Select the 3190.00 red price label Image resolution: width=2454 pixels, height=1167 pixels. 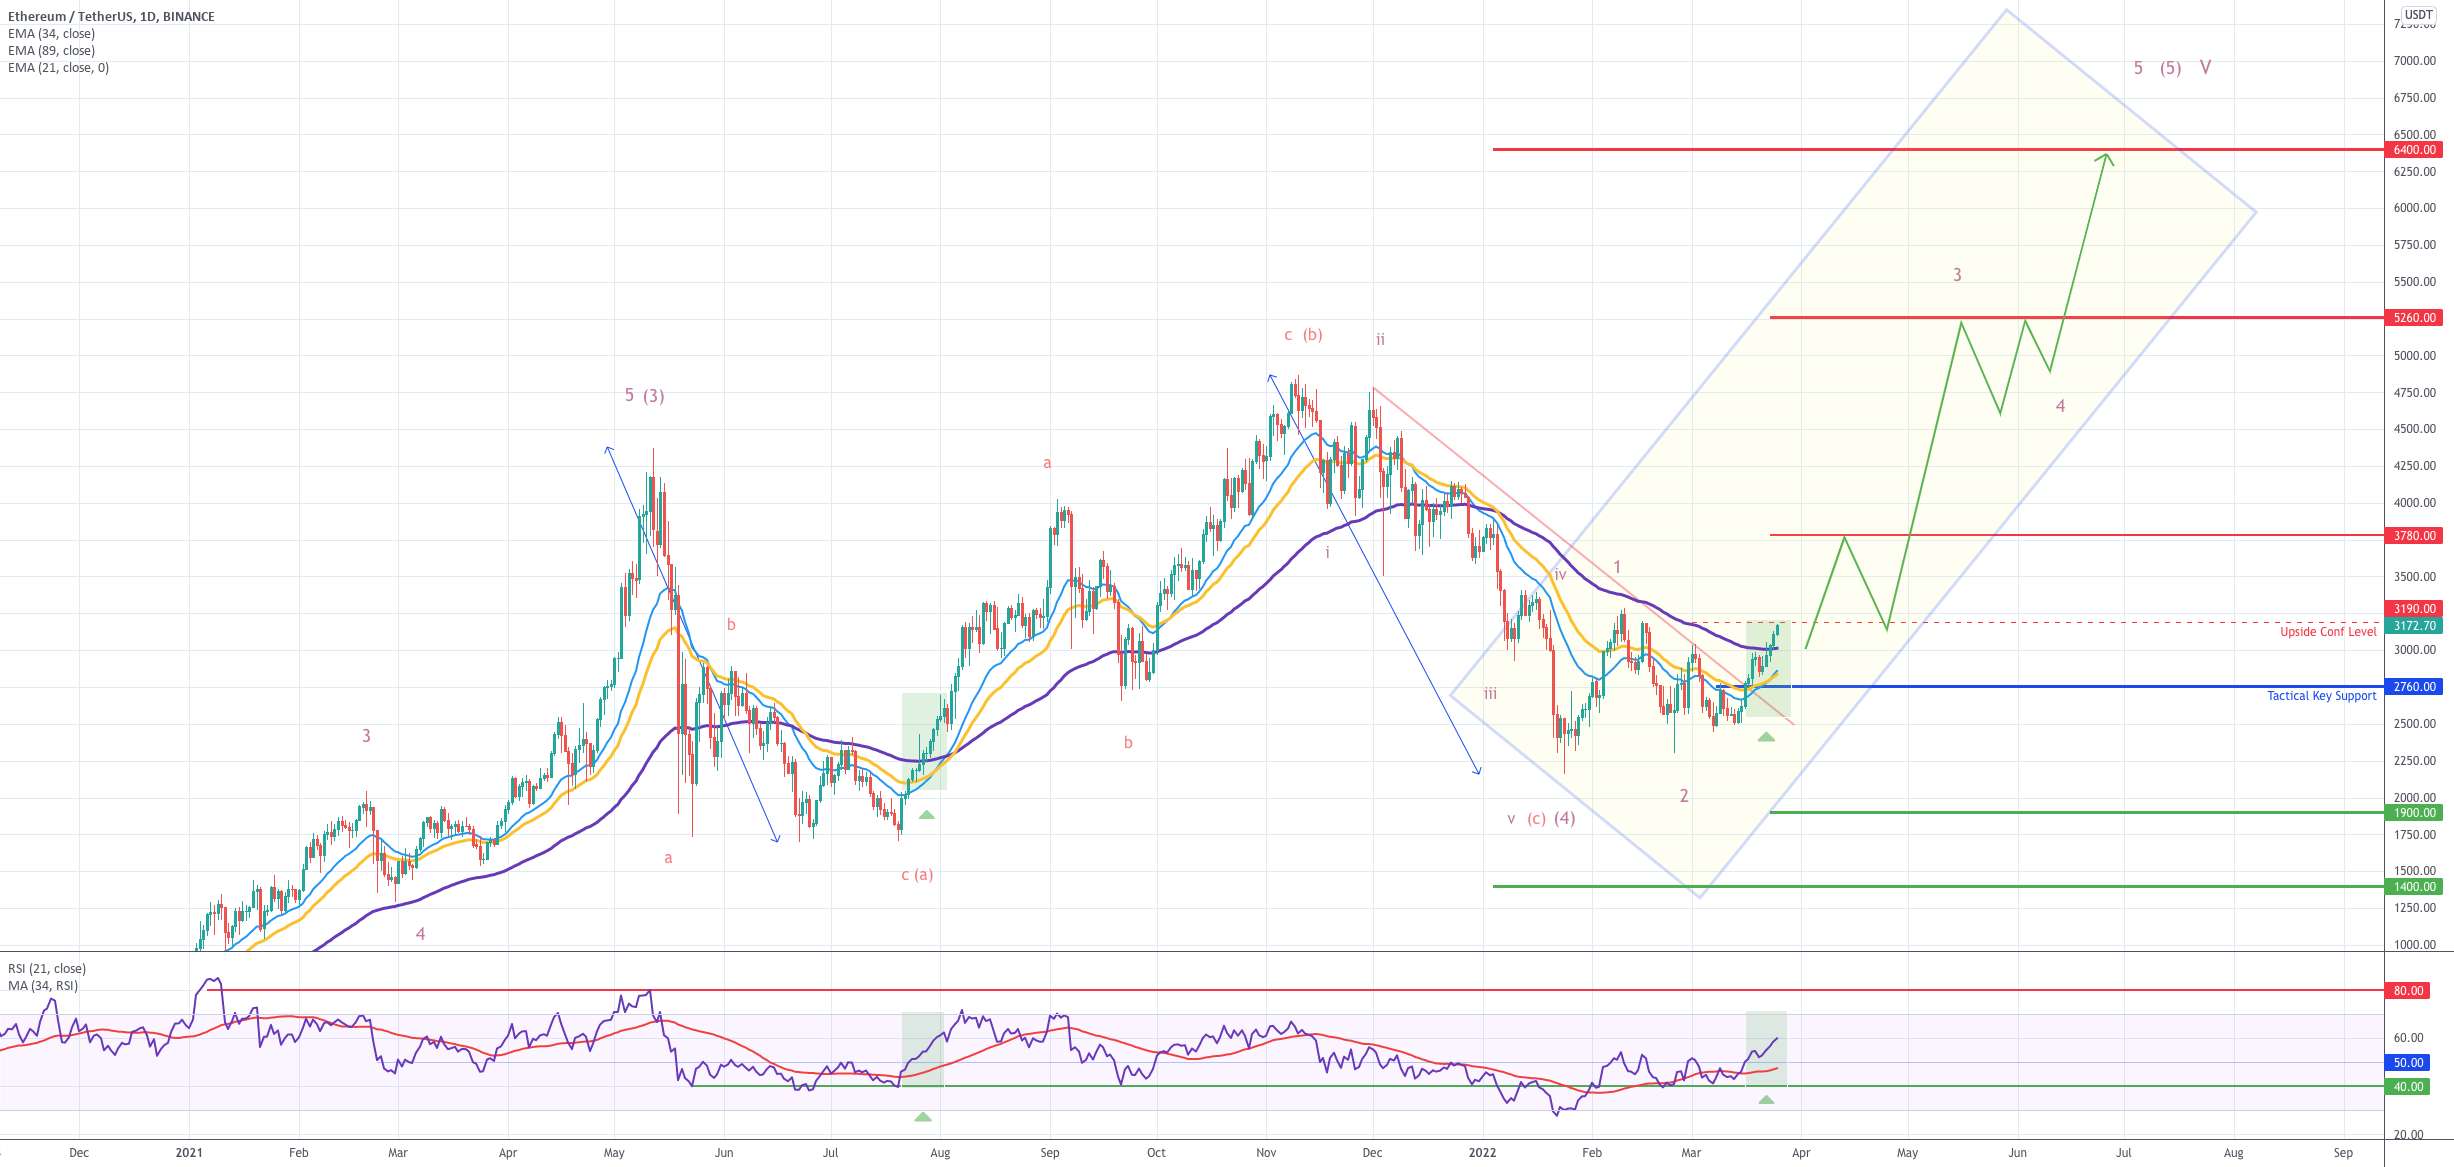[x=2414, y=608]
